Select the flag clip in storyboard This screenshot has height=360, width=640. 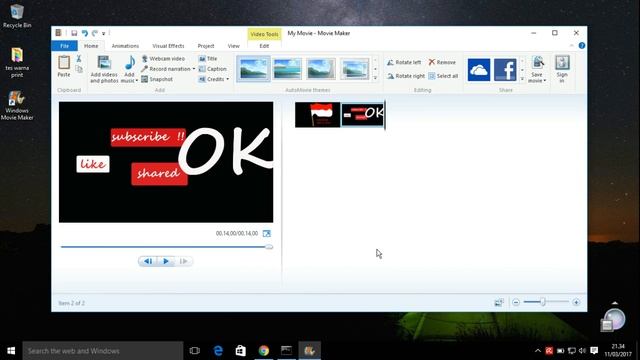tap(318, 115)
